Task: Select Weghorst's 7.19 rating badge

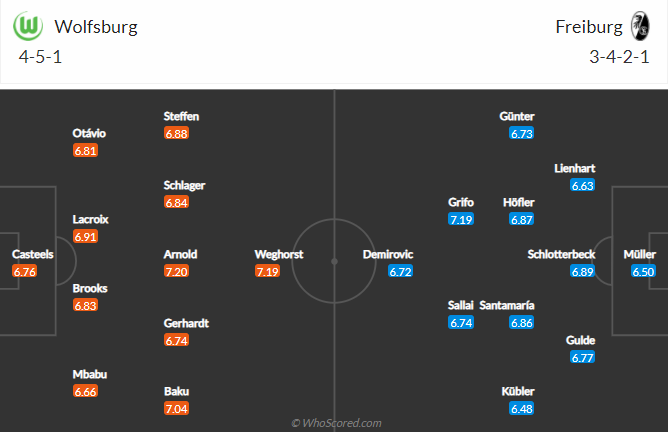Action: click(x=267, y=271)
